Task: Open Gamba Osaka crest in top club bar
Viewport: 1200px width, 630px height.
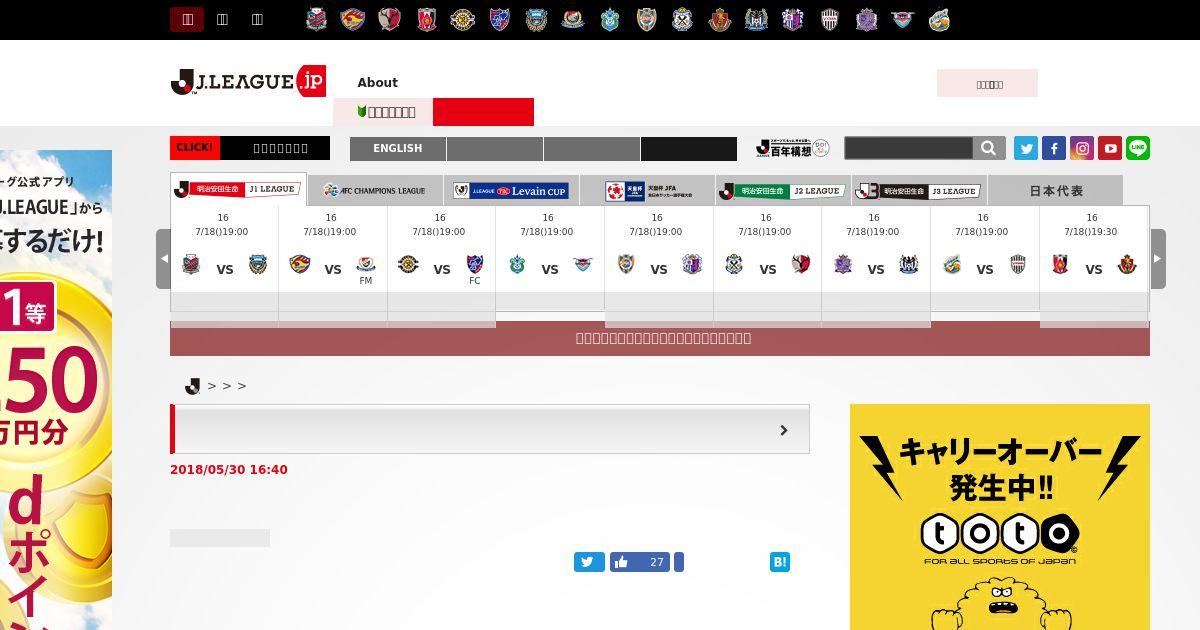Action: (x=756, y=19)
